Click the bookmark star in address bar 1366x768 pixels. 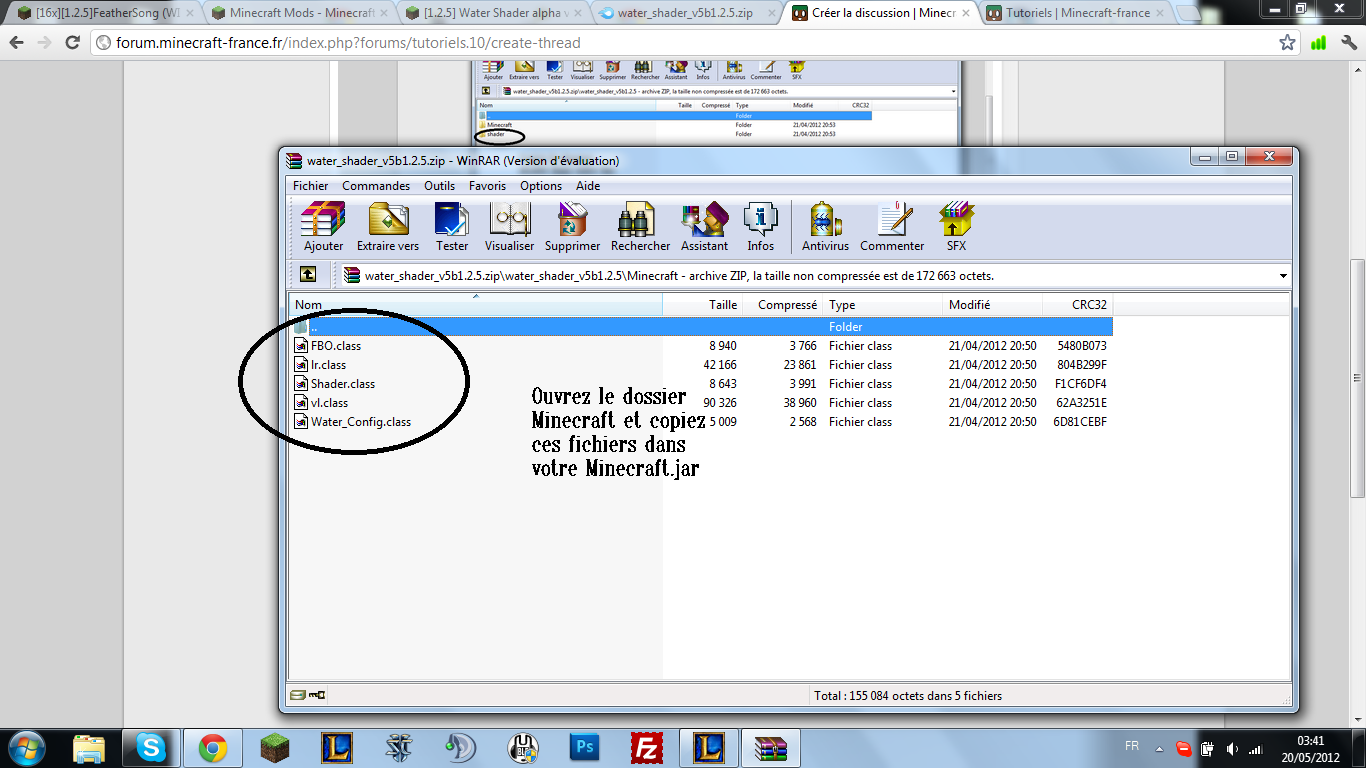[x=1288, y=43]
